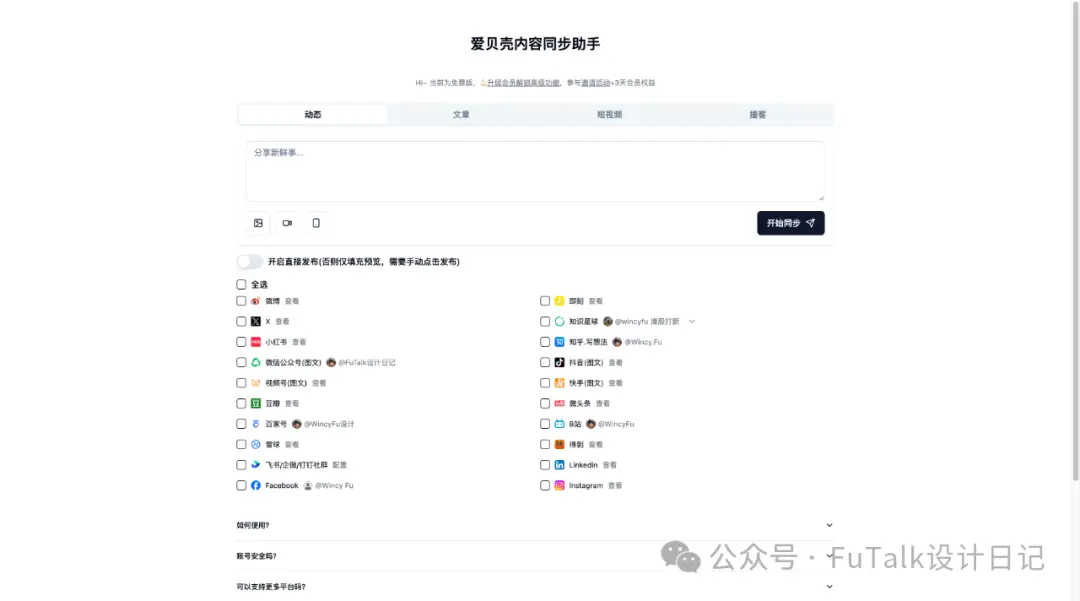Viewport: 1080px width, 601px height.
Task: Click the green Douban (豆瓣) logo
Action: click(x=256, y=403)
